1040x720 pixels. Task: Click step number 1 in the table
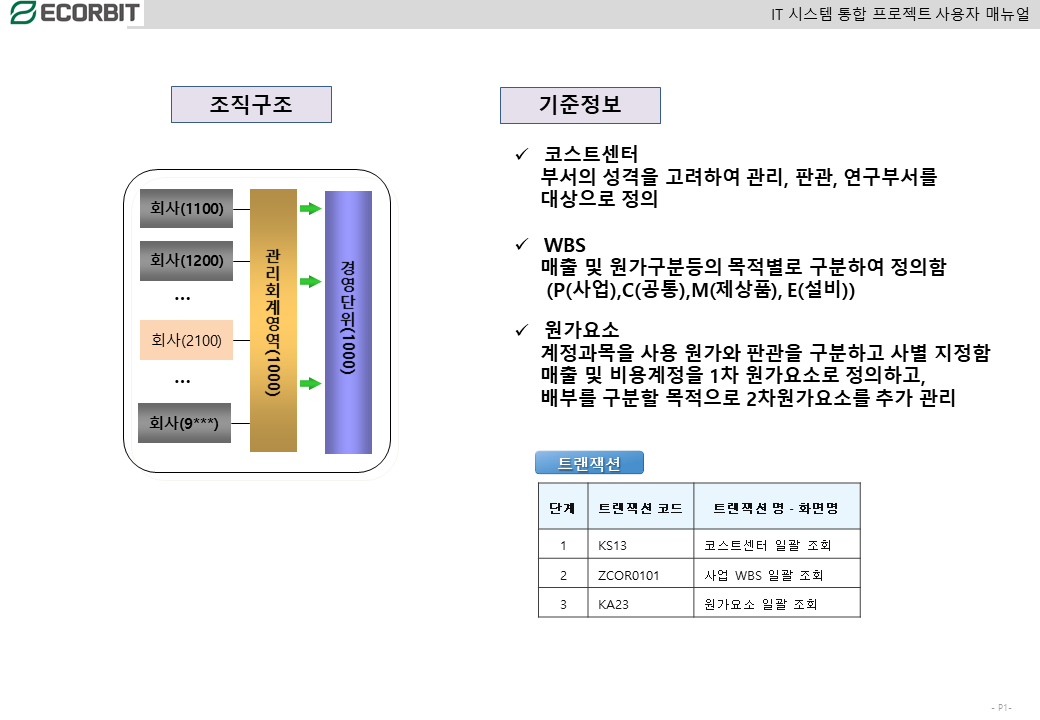tap(563, 545)
